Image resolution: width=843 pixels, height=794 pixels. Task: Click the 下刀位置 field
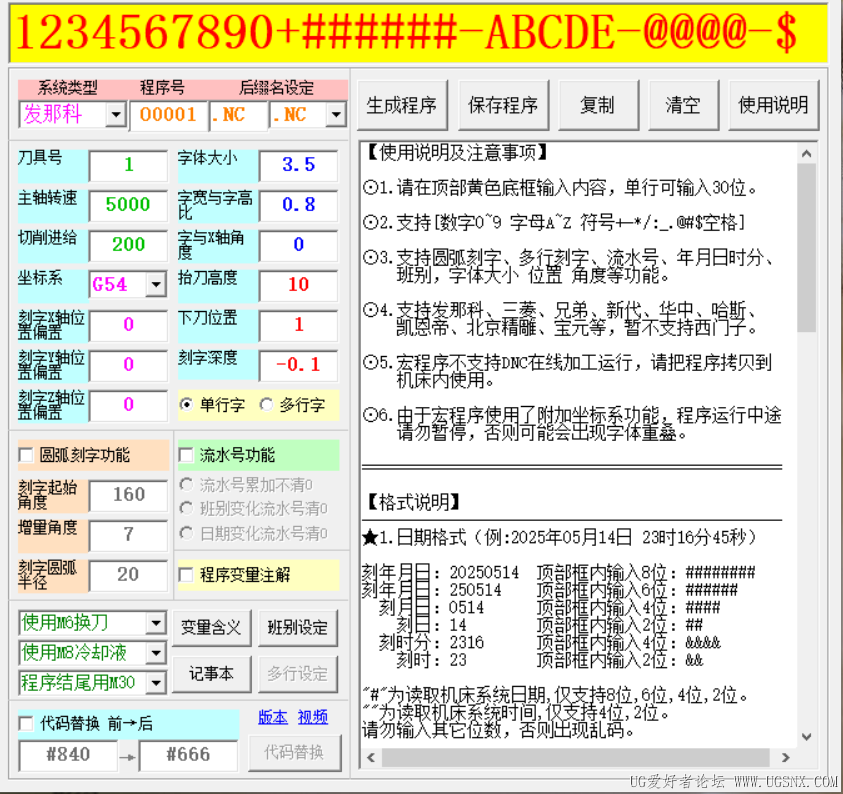click(298, 325)
